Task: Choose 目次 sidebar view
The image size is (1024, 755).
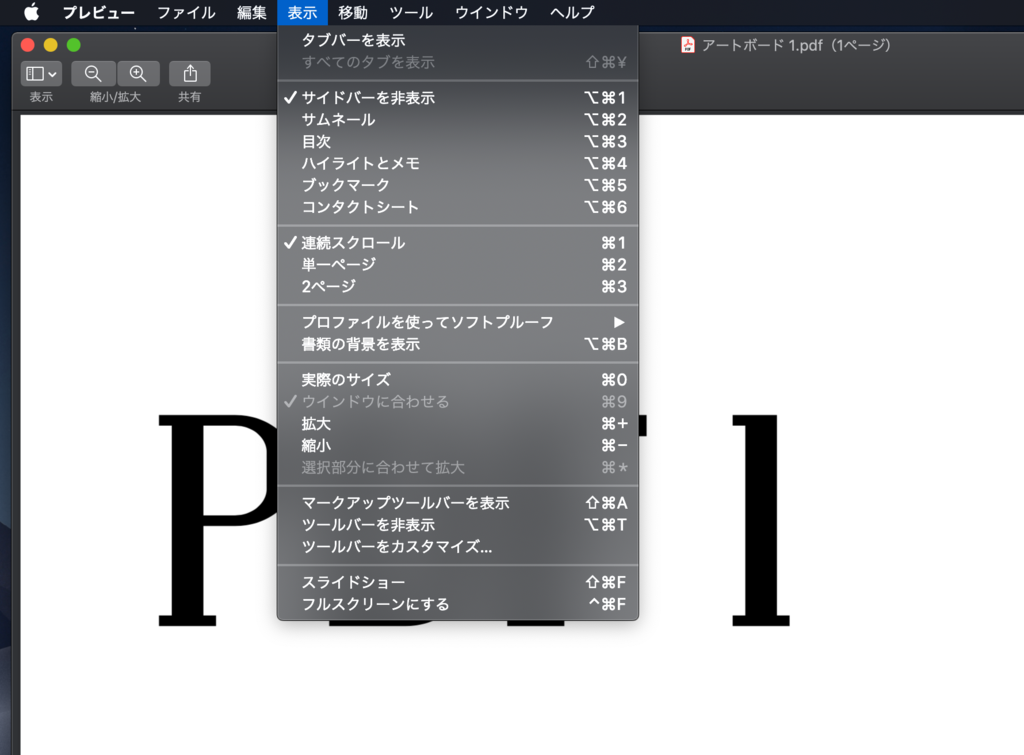Action: point(458,142)
